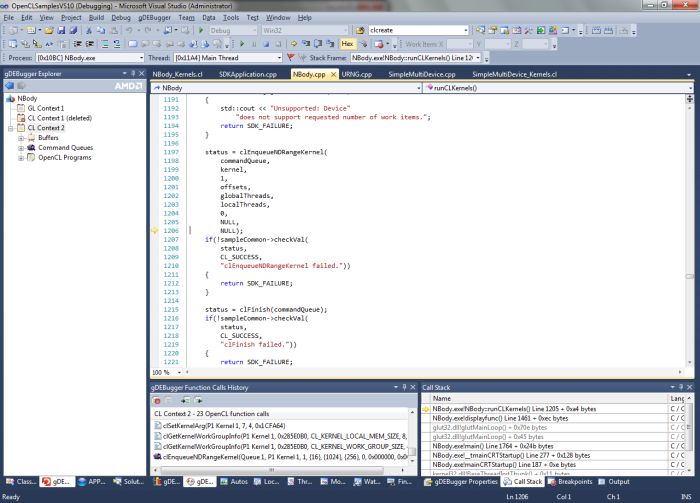The height and width of the screenshot is (503, 700).
Task: Click the Decrease Indent icon
Action: (x=78, y=44)
